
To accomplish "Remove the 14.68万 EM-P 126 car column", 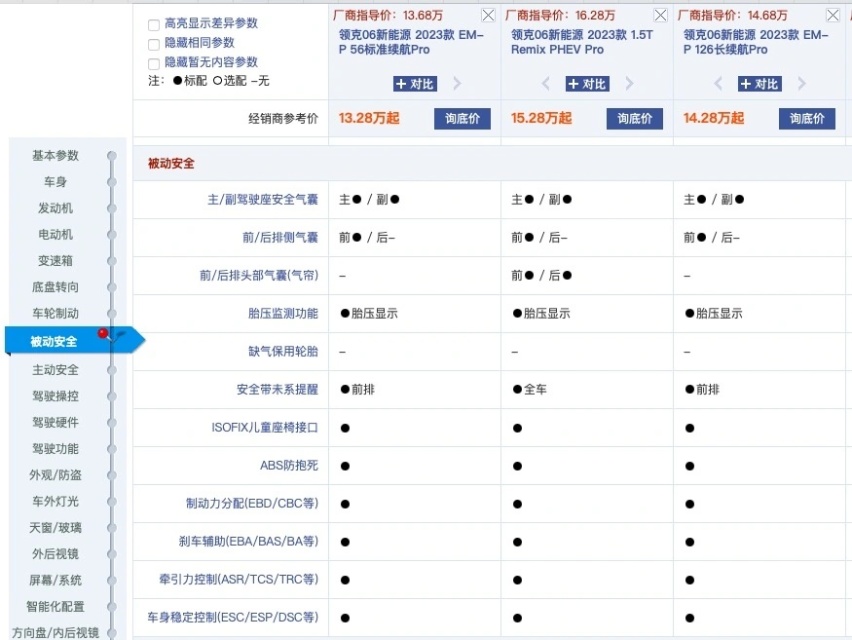I will [833, 15].
